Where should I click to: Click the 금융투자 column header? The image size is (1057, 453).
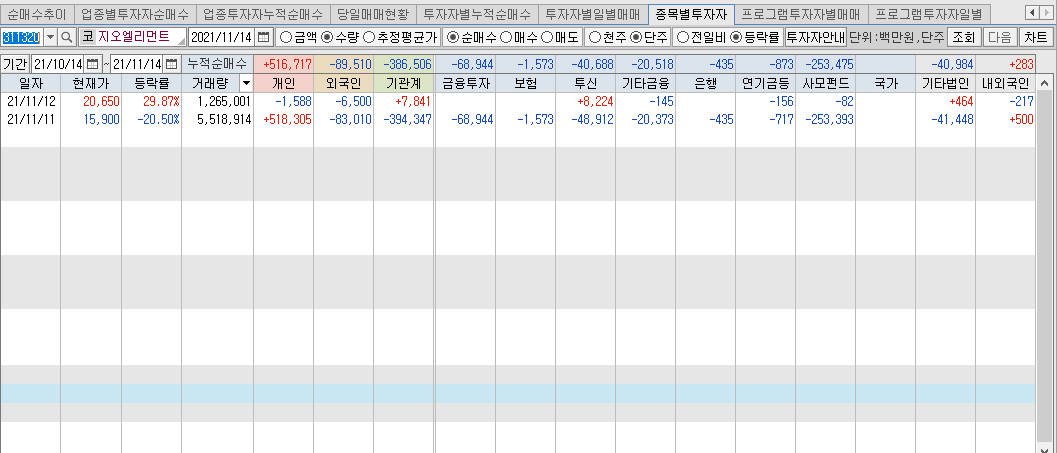[x=465, y=84]
